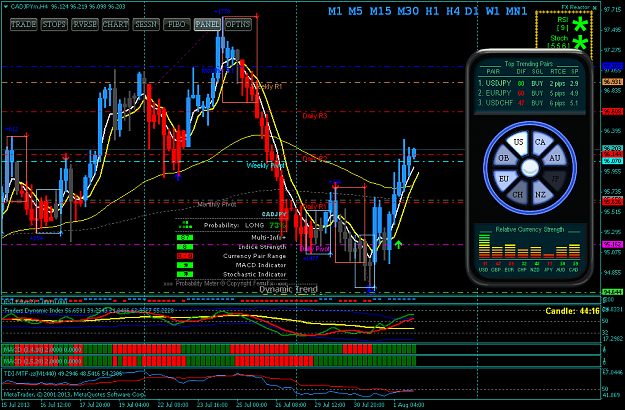The width and height of the screenshot is (625, 410).
Task: Click the Daily R2 line label
Action: click(x=314, y=159)
